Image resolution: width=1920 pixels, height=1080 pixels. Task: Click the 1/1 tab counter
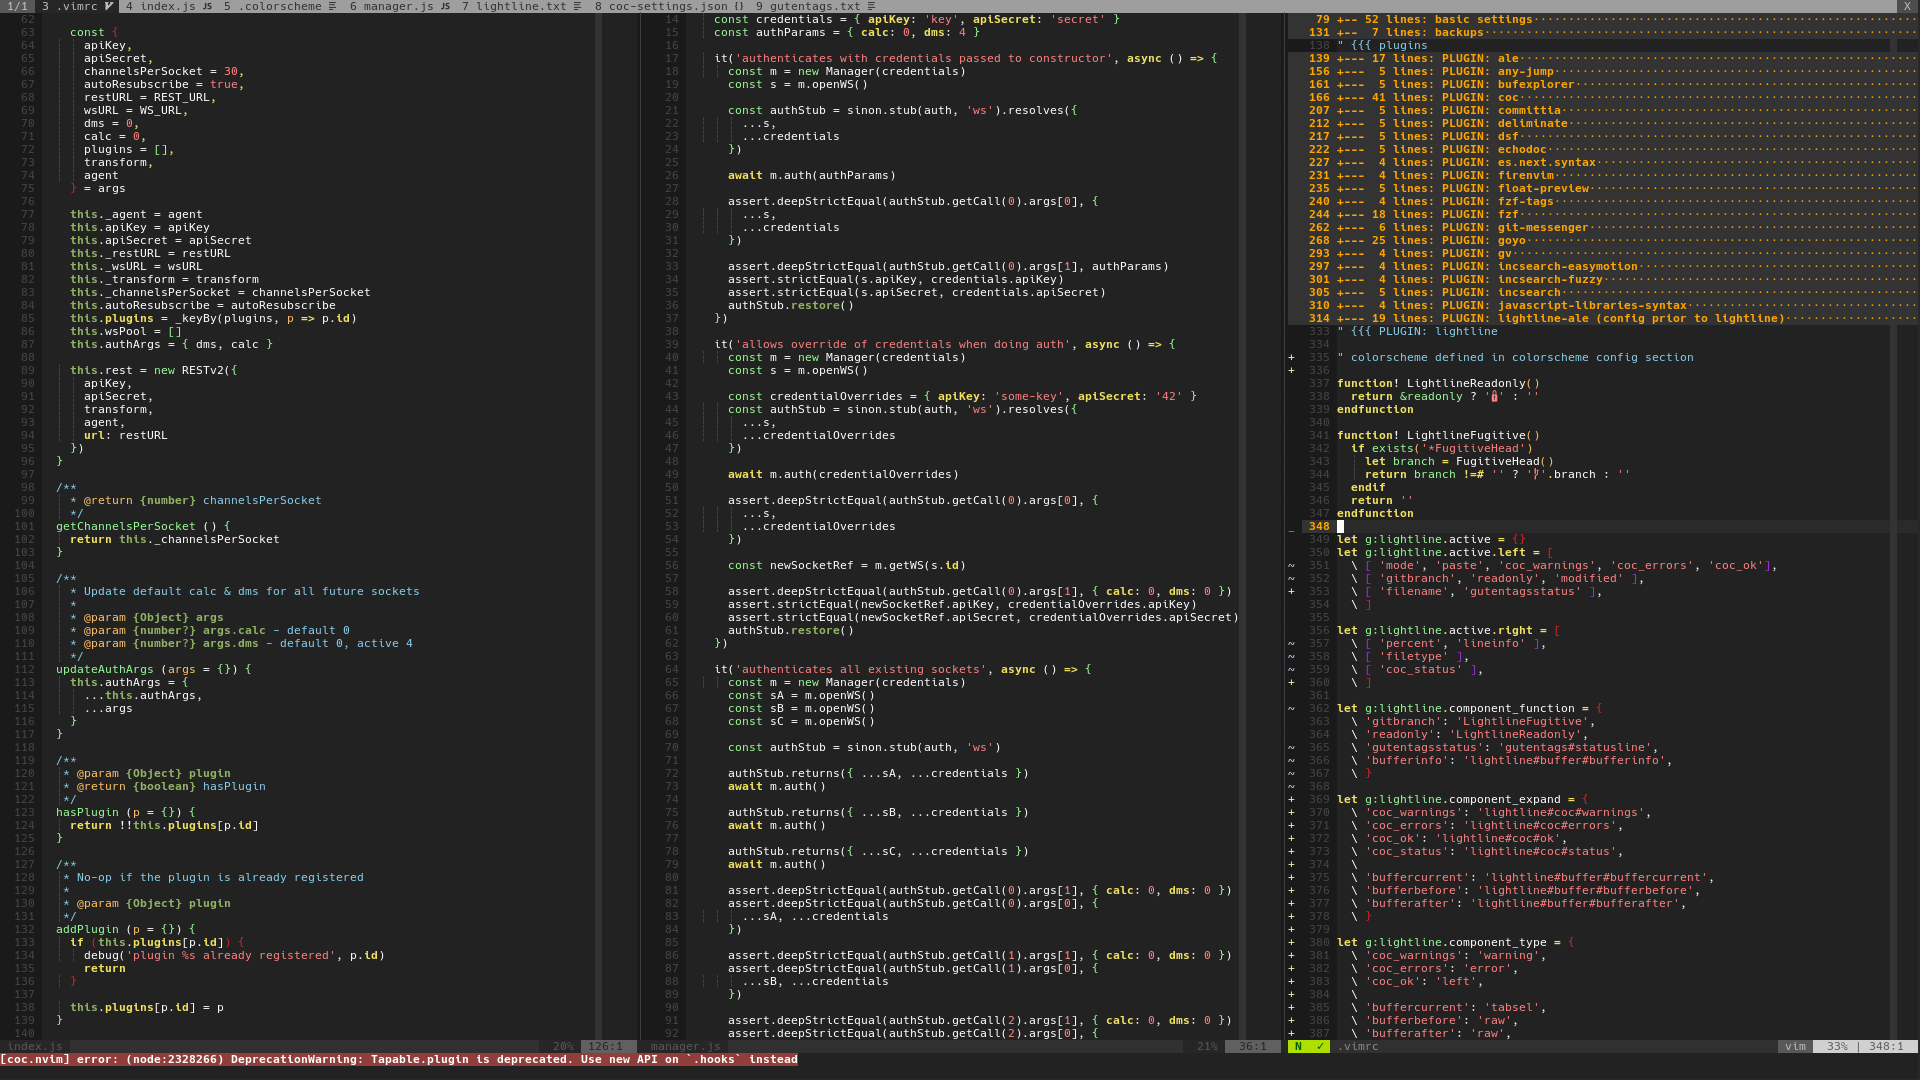tap(18, 6)
